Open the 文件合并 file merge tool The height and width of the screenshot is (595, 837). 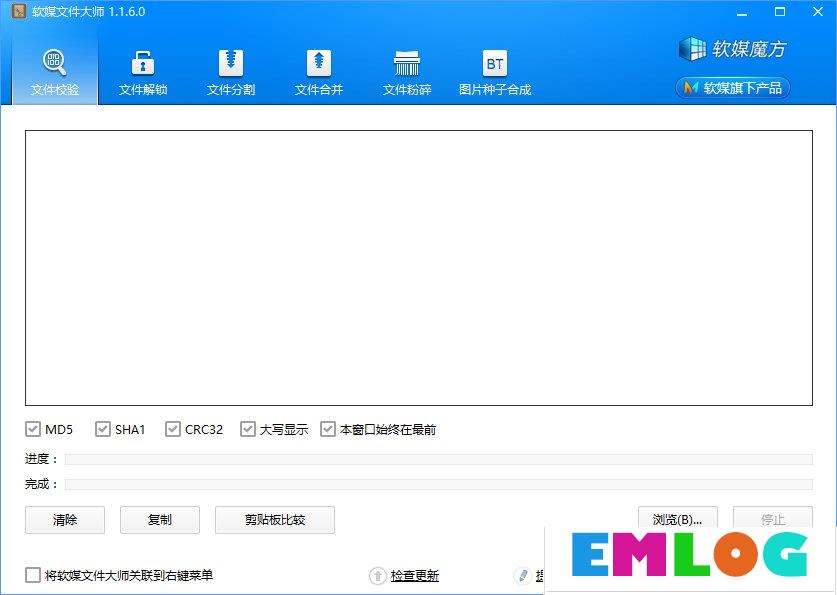tap(318, 70)
